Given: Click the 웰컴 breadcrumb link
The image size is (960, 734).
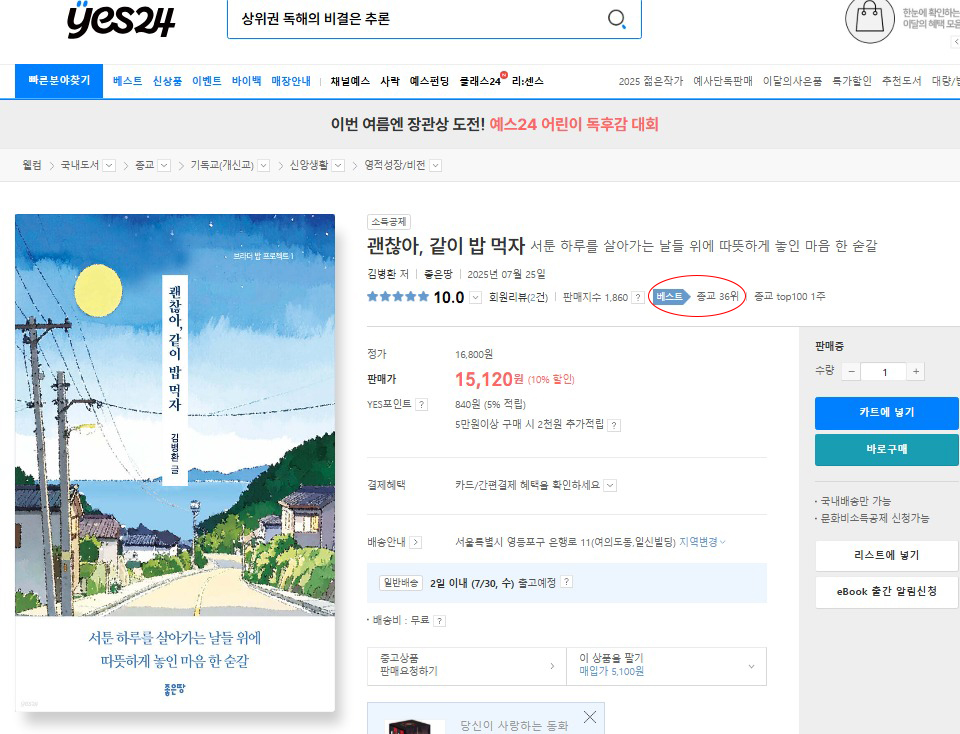Looking at the screenshot, I should [x=32, y=165].
